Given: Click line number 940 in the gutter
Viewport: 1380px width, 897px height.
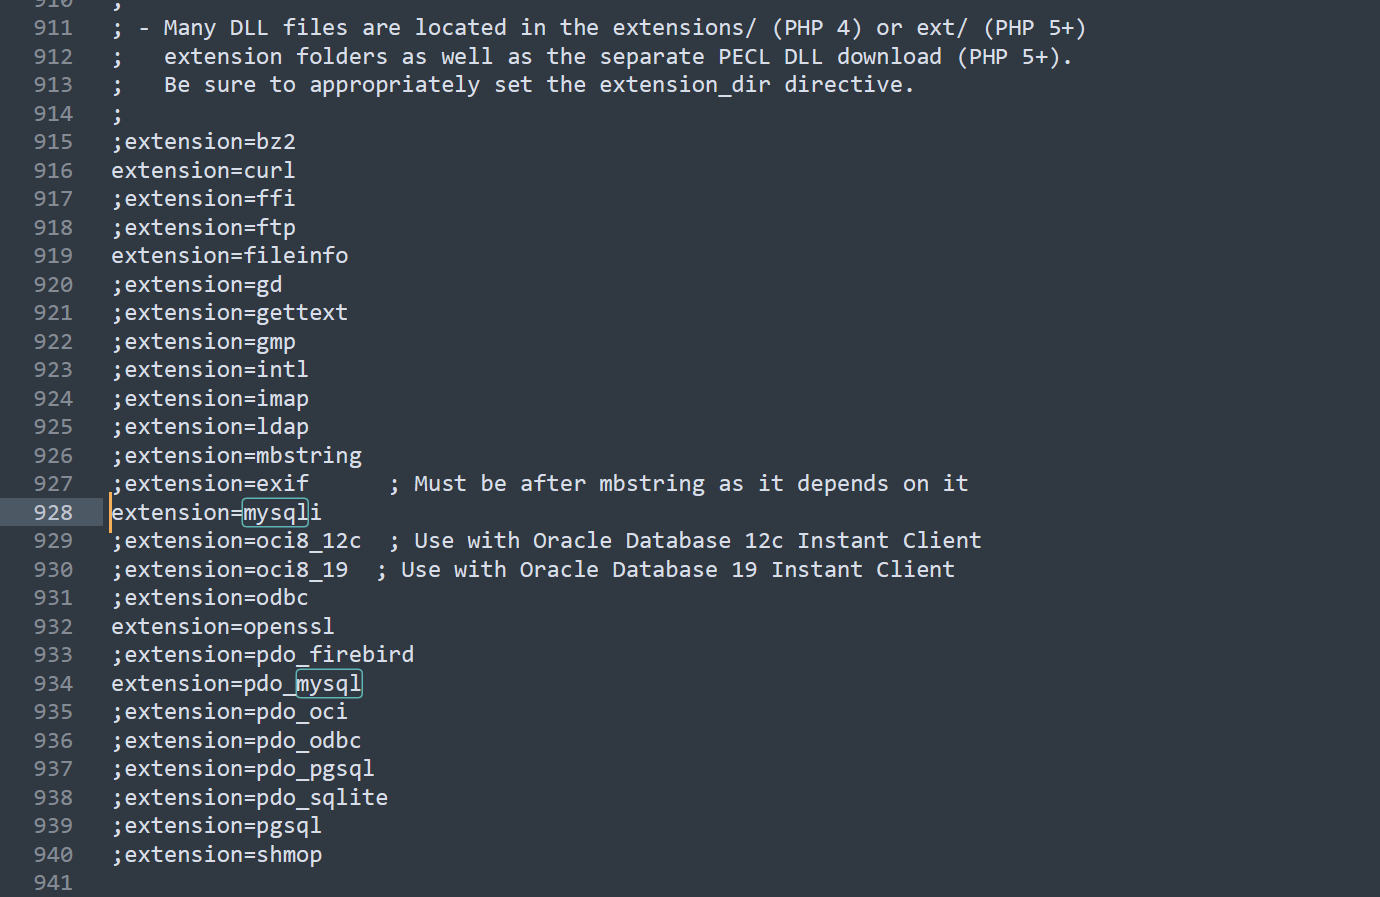Looking at the screenshot, I should tap(53, 855).
